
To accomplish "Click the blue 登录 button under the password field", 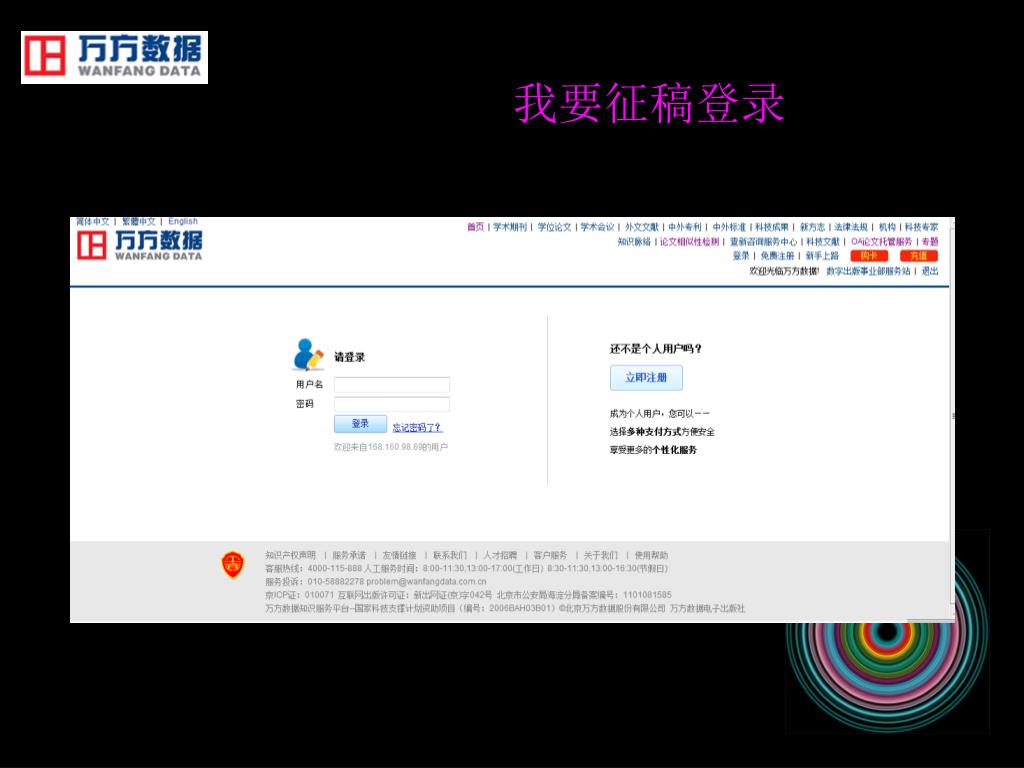I will (360, 424).
